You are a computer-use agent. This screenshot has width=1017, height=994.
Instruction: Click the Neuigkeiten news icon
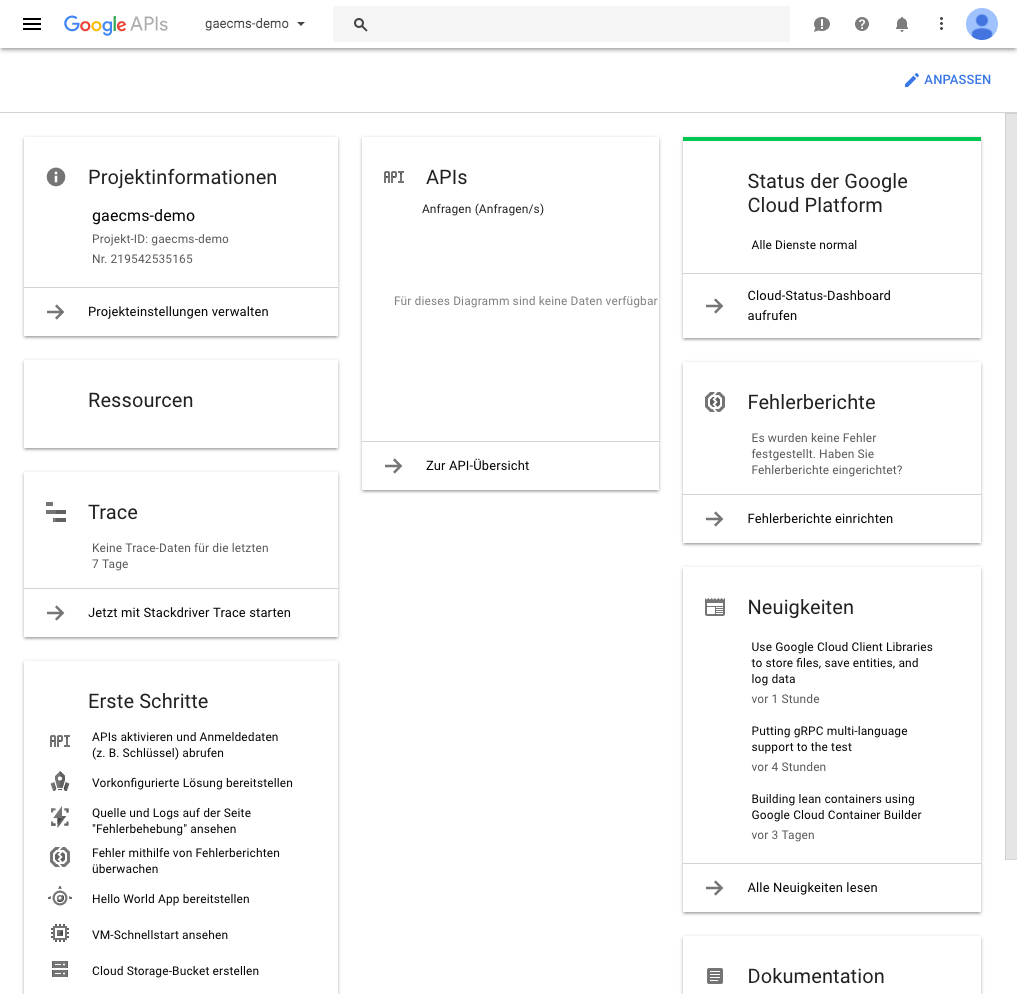pos(715,608)
